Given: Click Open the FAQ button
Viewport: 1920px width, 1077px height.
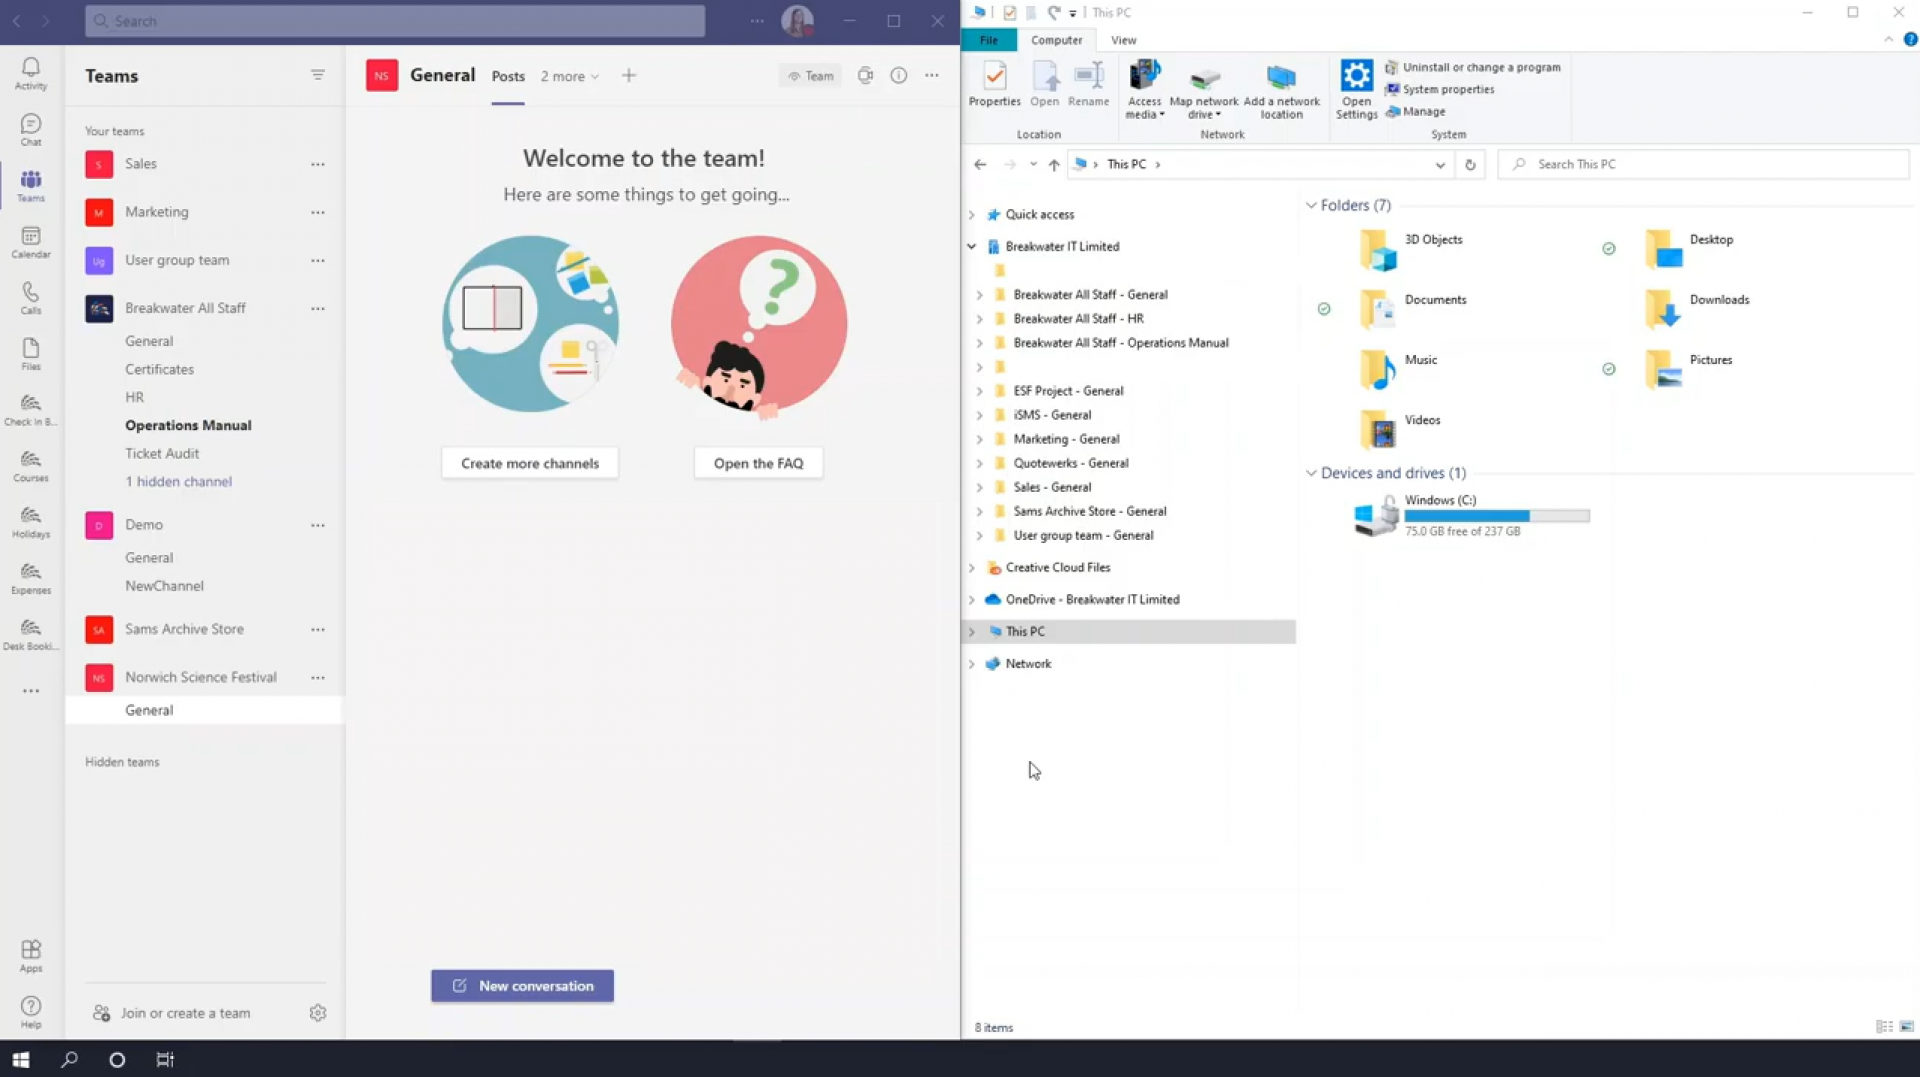Looking at the screenshot, I should tap(758, 463).
